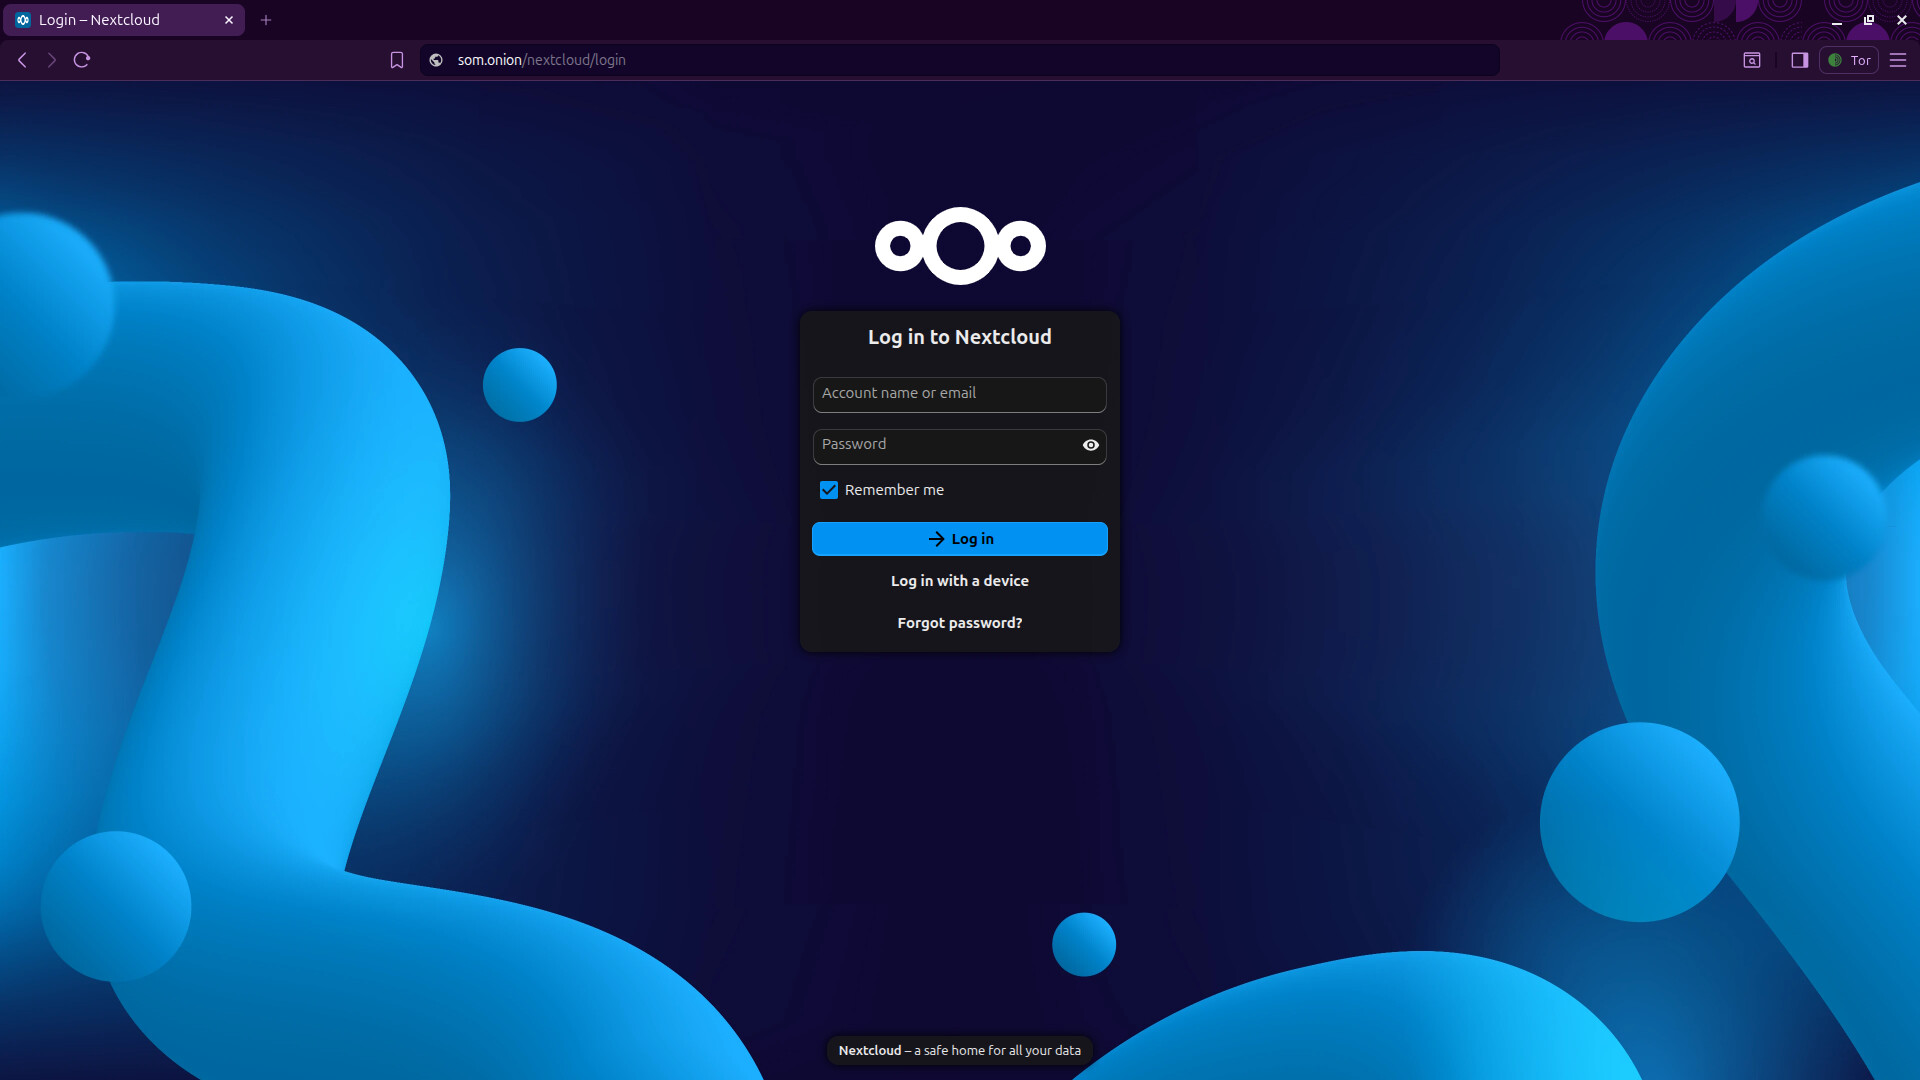Open a new tab with plus button
Screen dimensions: 1920x1080
[266, 20]
